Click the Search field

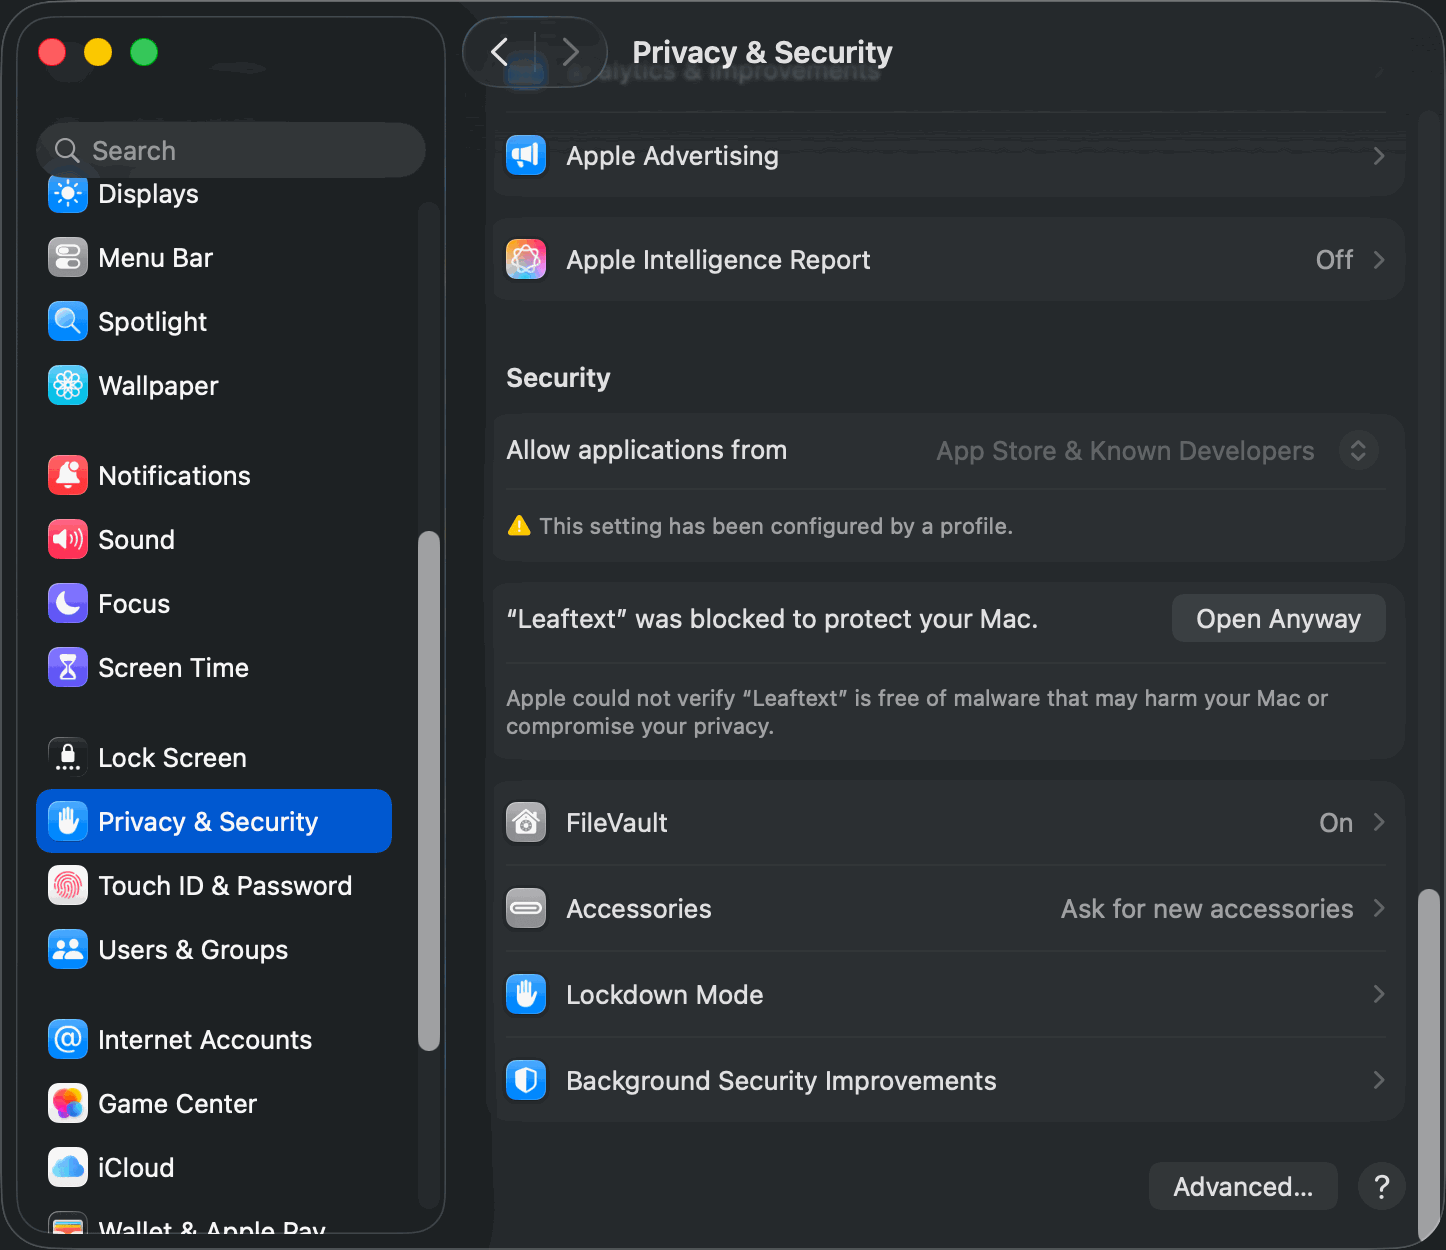pos(231,151)
